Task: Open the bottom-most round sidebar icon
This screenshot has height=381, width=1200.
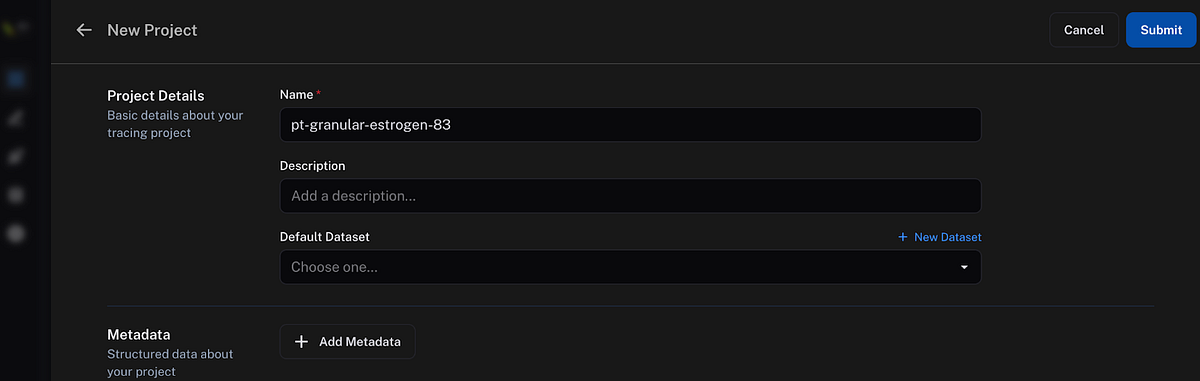Action: [x=15, y=233]
